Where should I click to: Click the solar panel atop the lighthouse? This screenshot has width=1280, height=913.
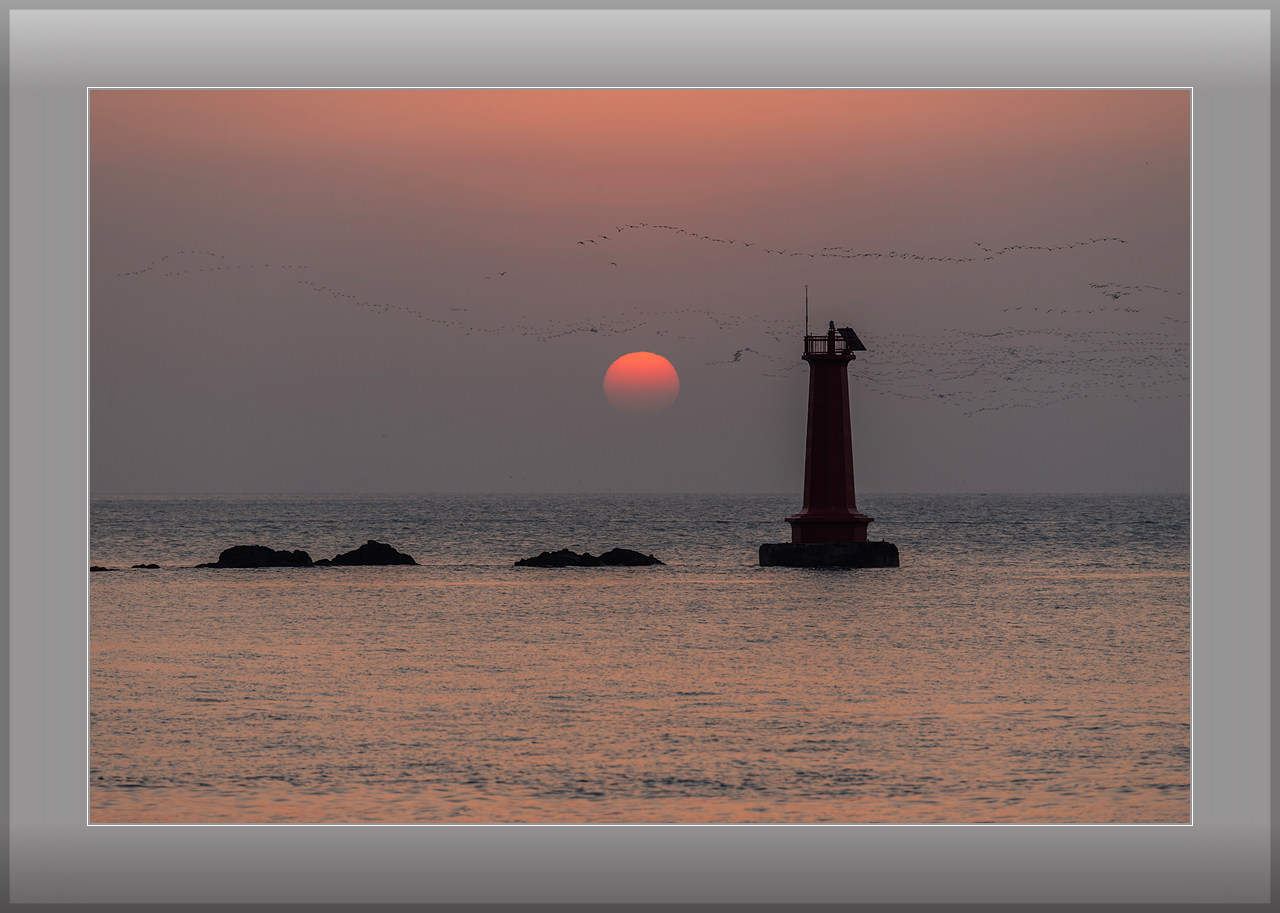click(852, 338)
